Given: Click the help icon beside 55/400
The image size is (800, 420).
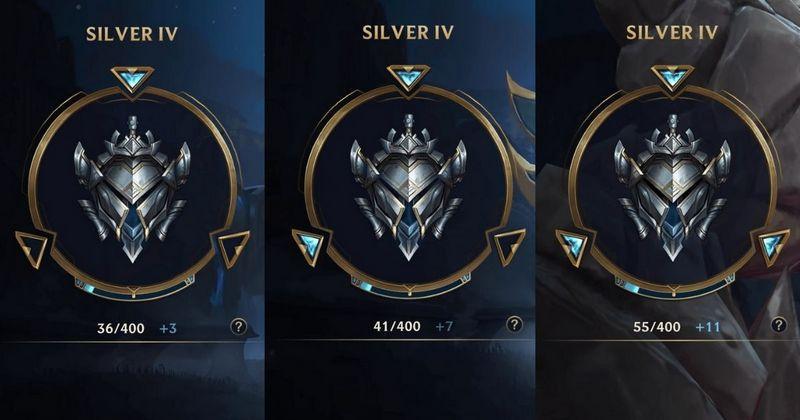Looking at the screenshot, I should pos(779,325).
